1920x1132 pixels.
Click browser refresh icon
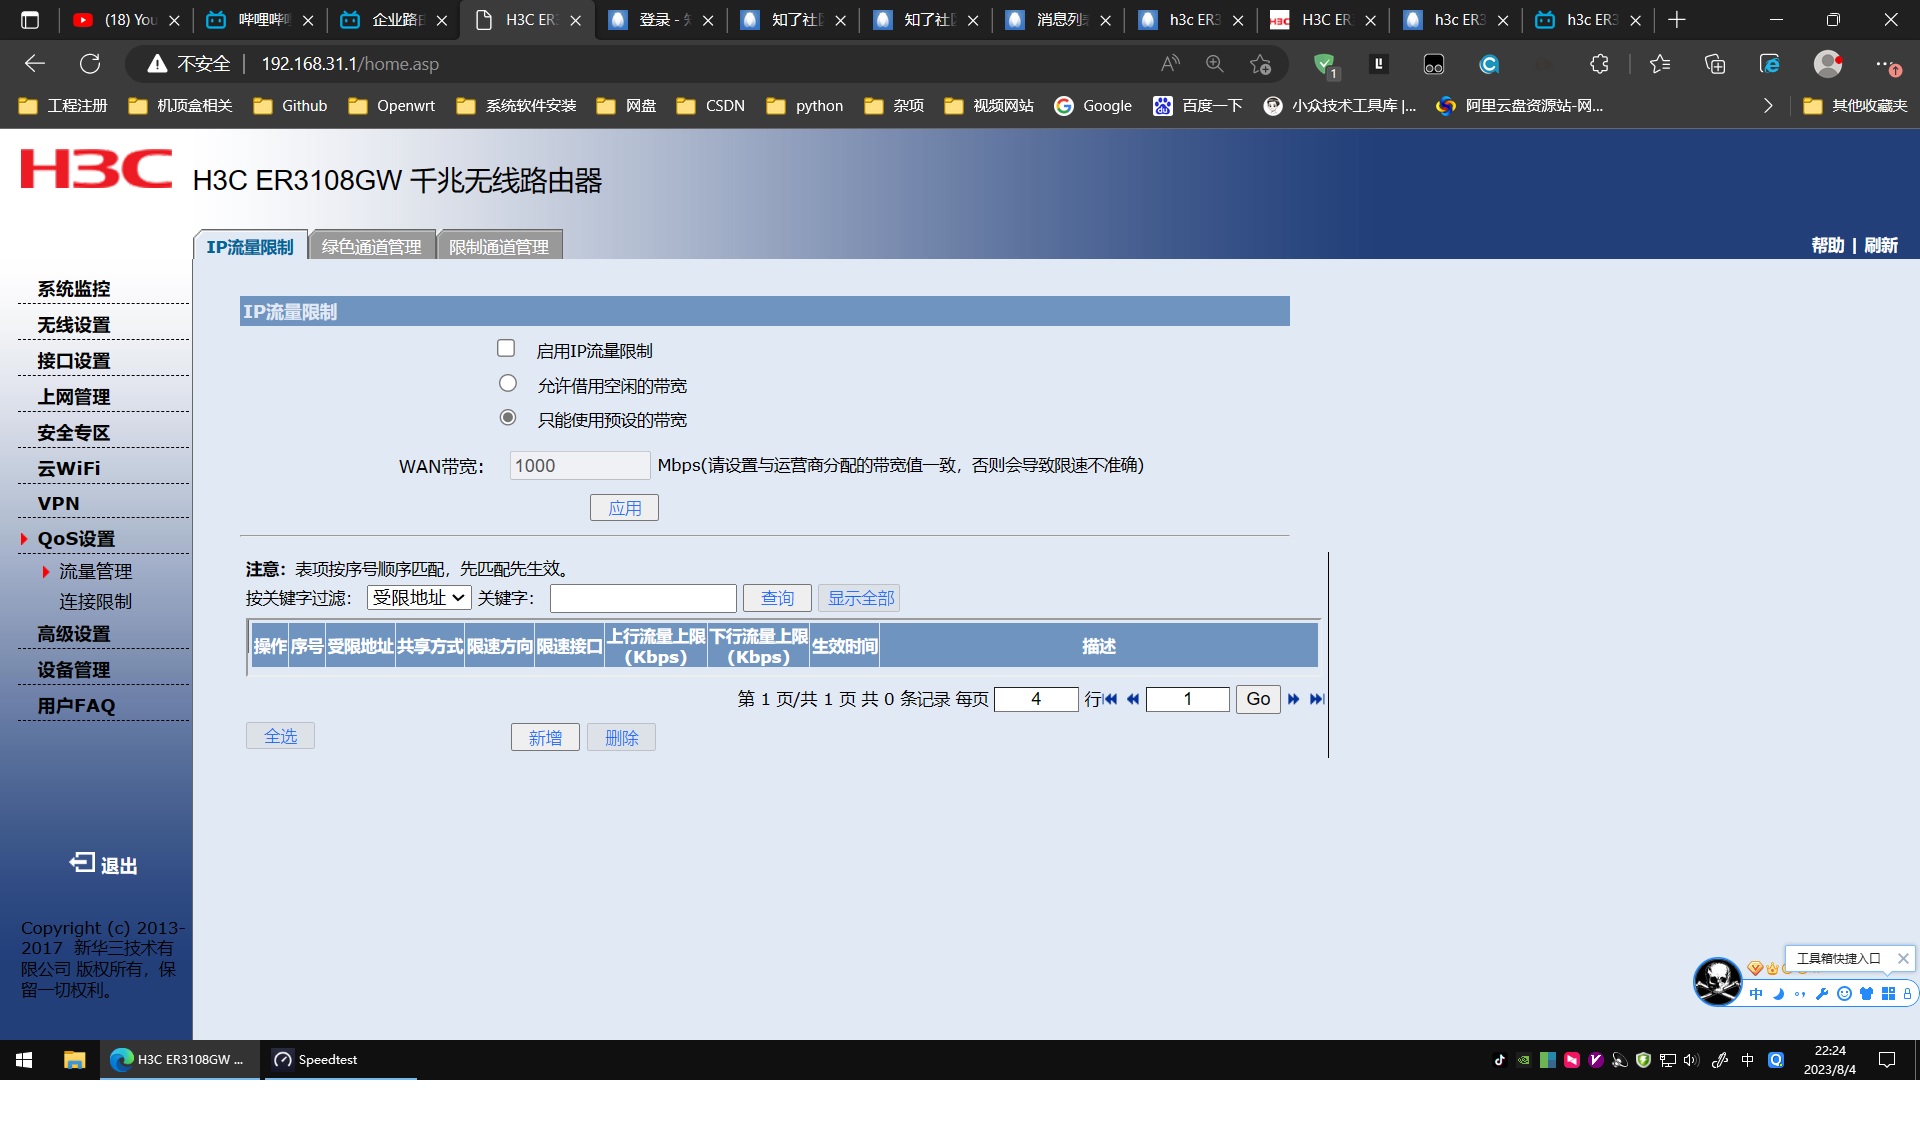click(90, 64)
